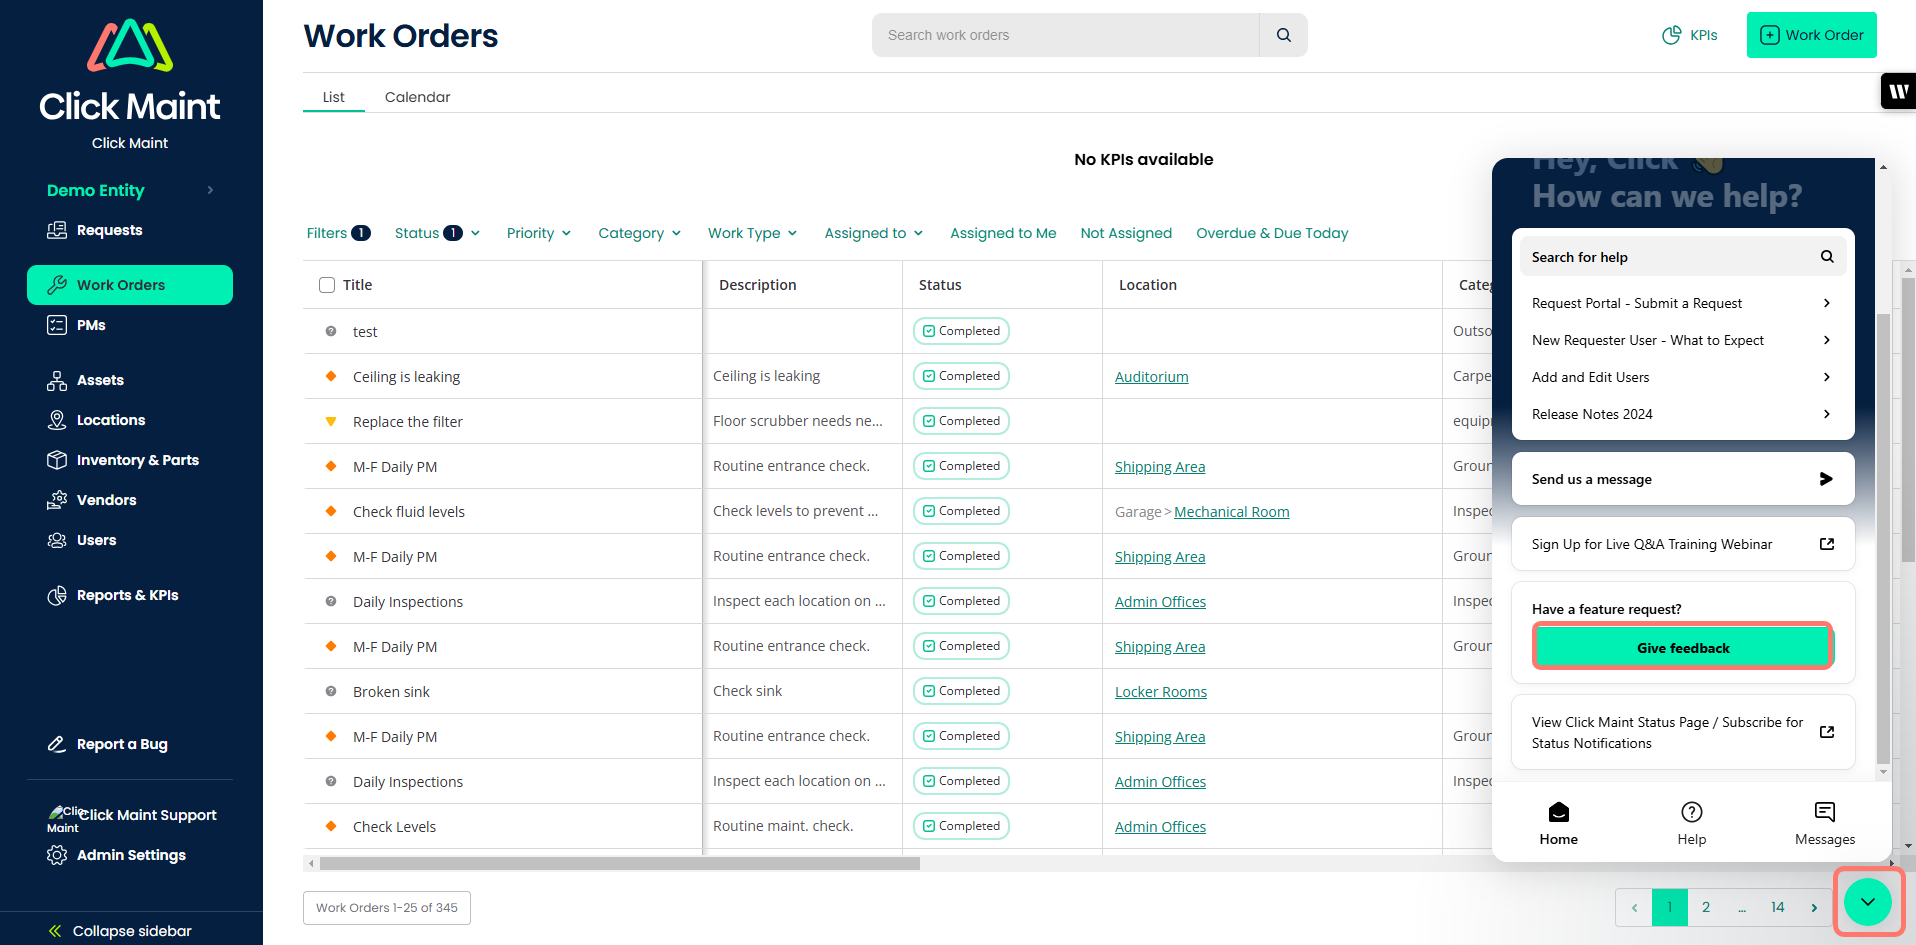Expand New Requester User article
1916x945 pixels.
point(1682,340)
